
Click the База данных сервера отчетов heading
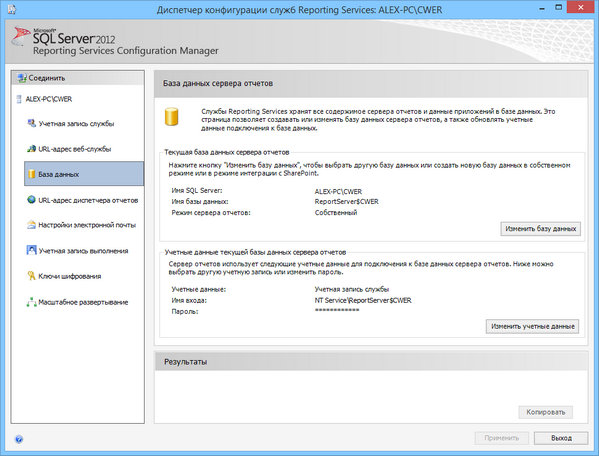[218, 83]
